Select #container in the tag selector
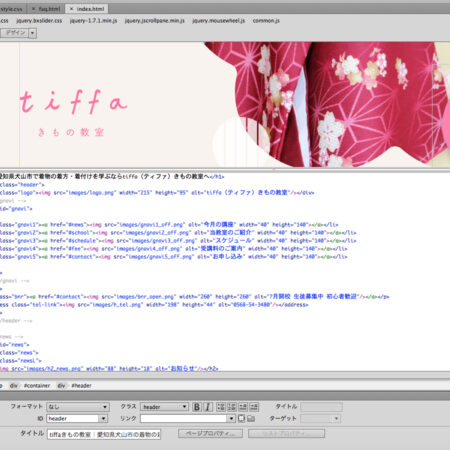This screenshot has height=450, width=450. [x=37, y=386]
